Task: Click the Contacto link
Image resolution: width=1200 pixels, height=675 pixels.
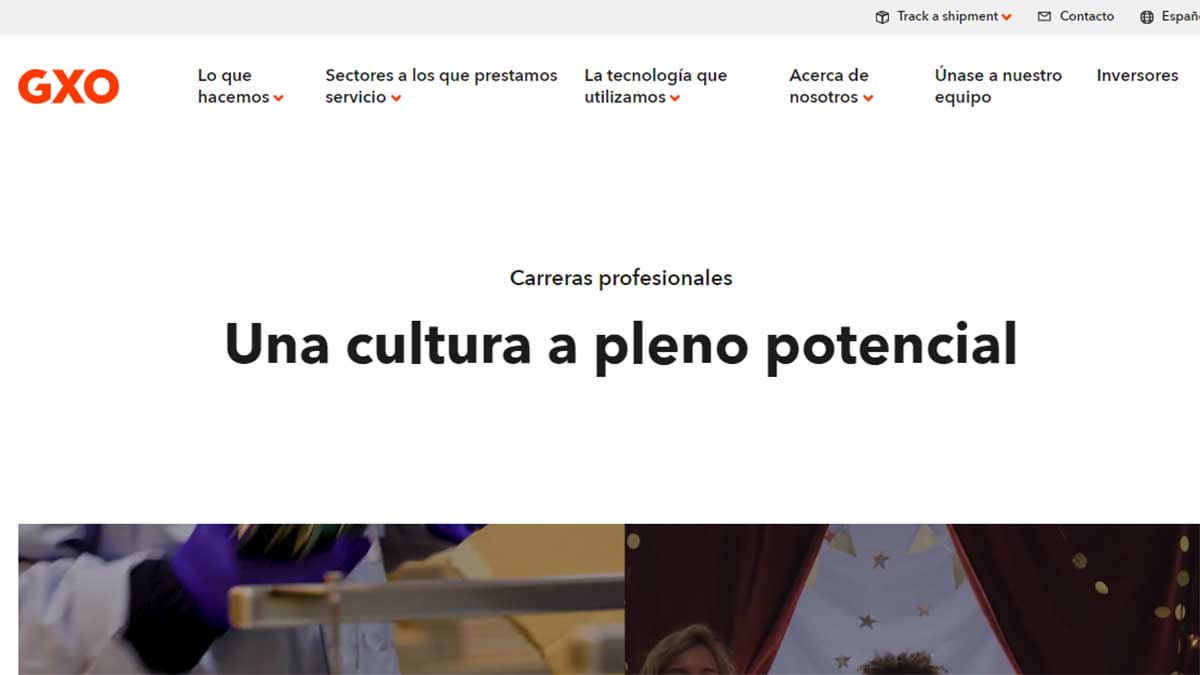Action: (1086, 16)
